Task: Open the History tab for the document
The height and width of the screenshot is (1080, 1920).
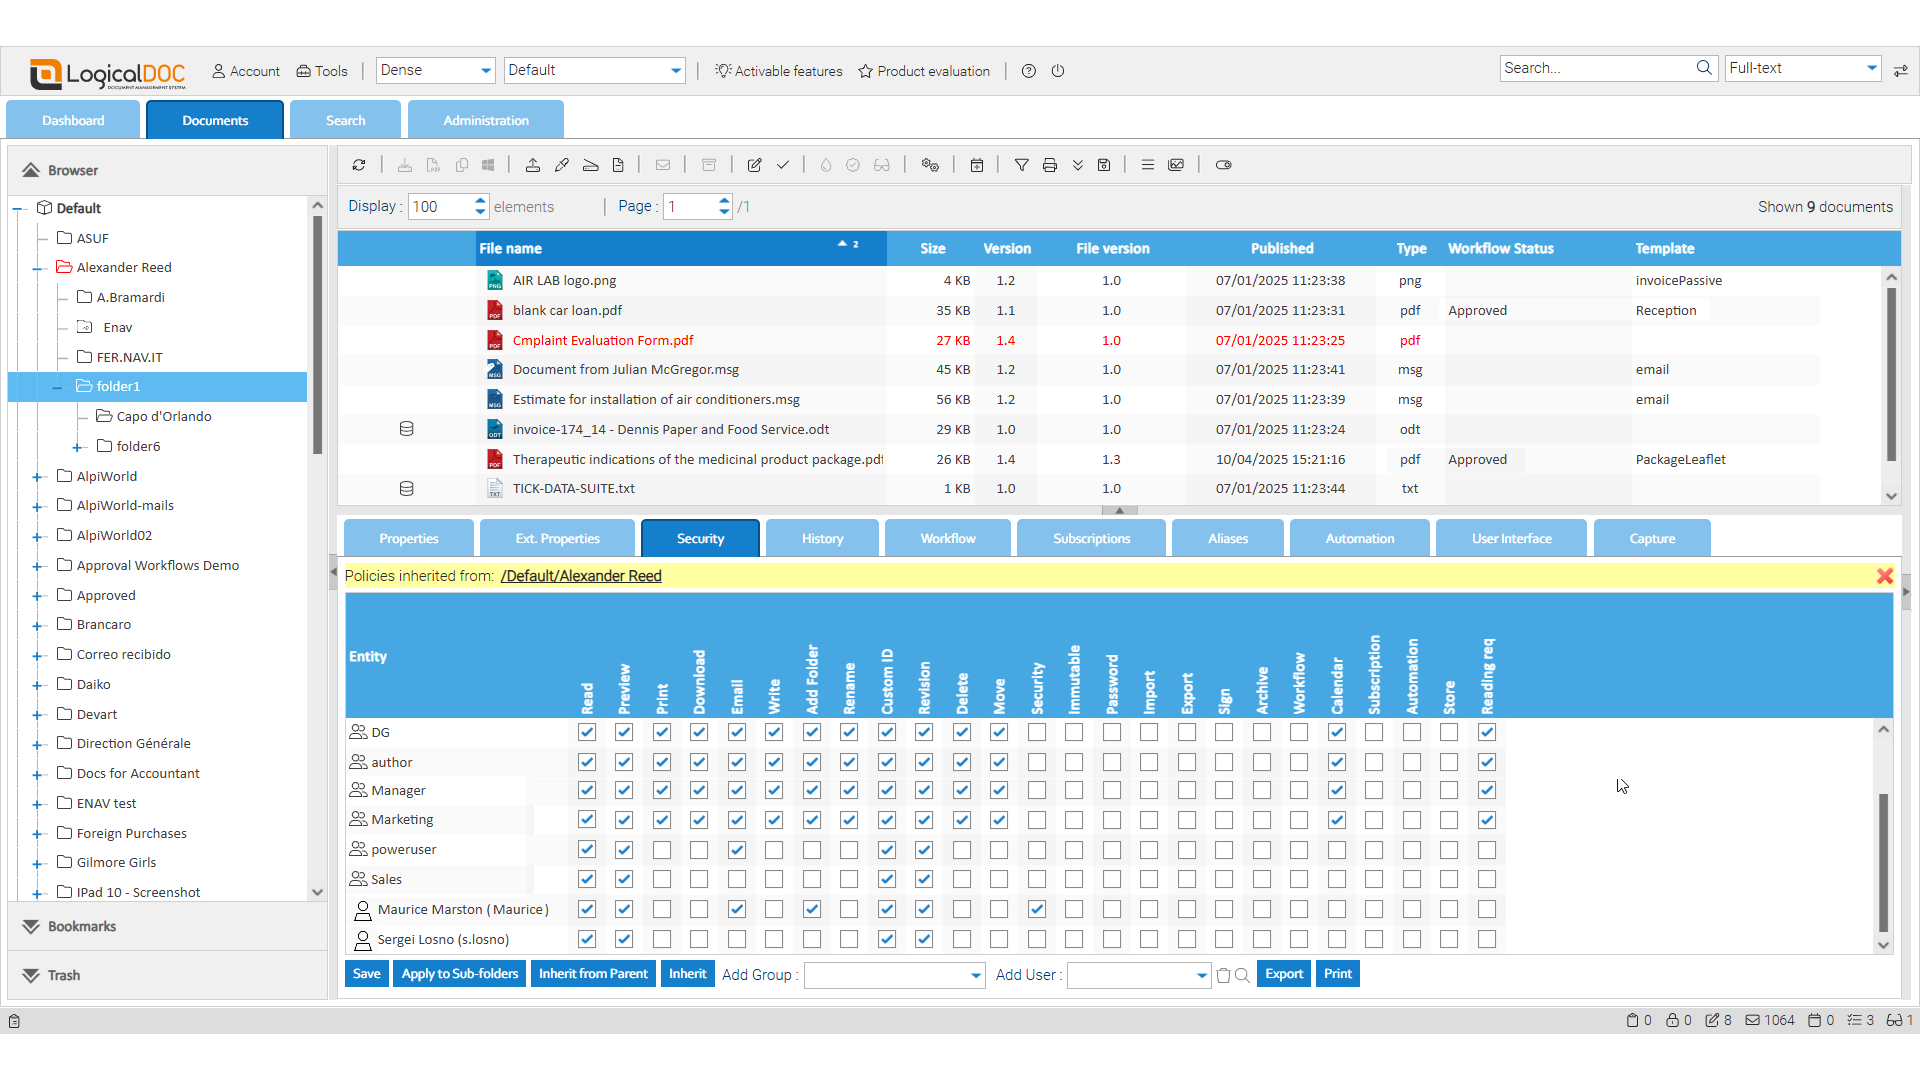Action: point(822,538)
